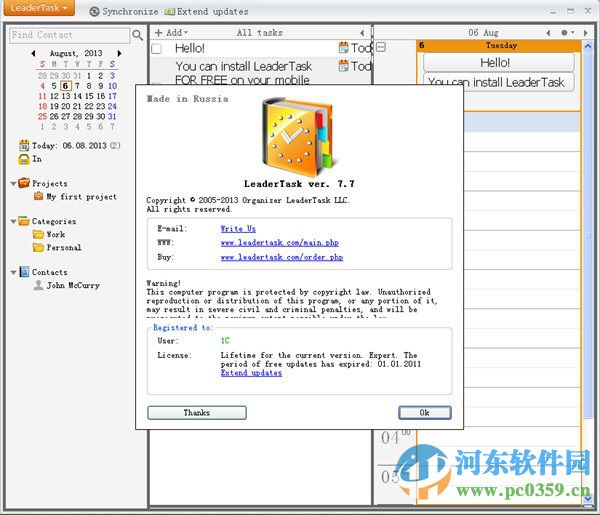This screenshot has width=600, height=515.
Task: Click the Categories folder icon
Action: click(x=24, y=221)
